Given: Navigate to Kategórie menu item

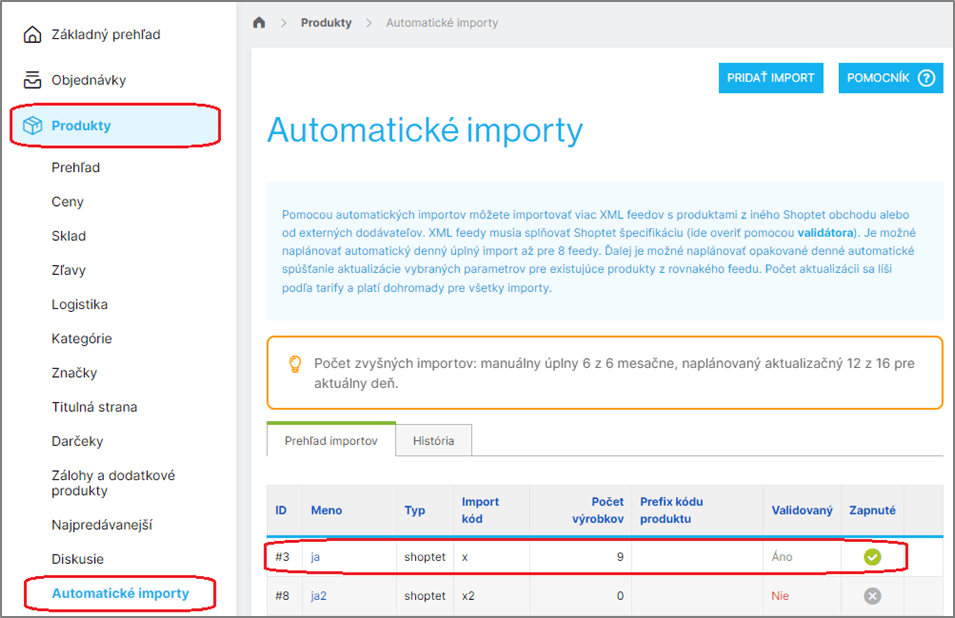Looking at the screenshot, I should tap(82, 339).
